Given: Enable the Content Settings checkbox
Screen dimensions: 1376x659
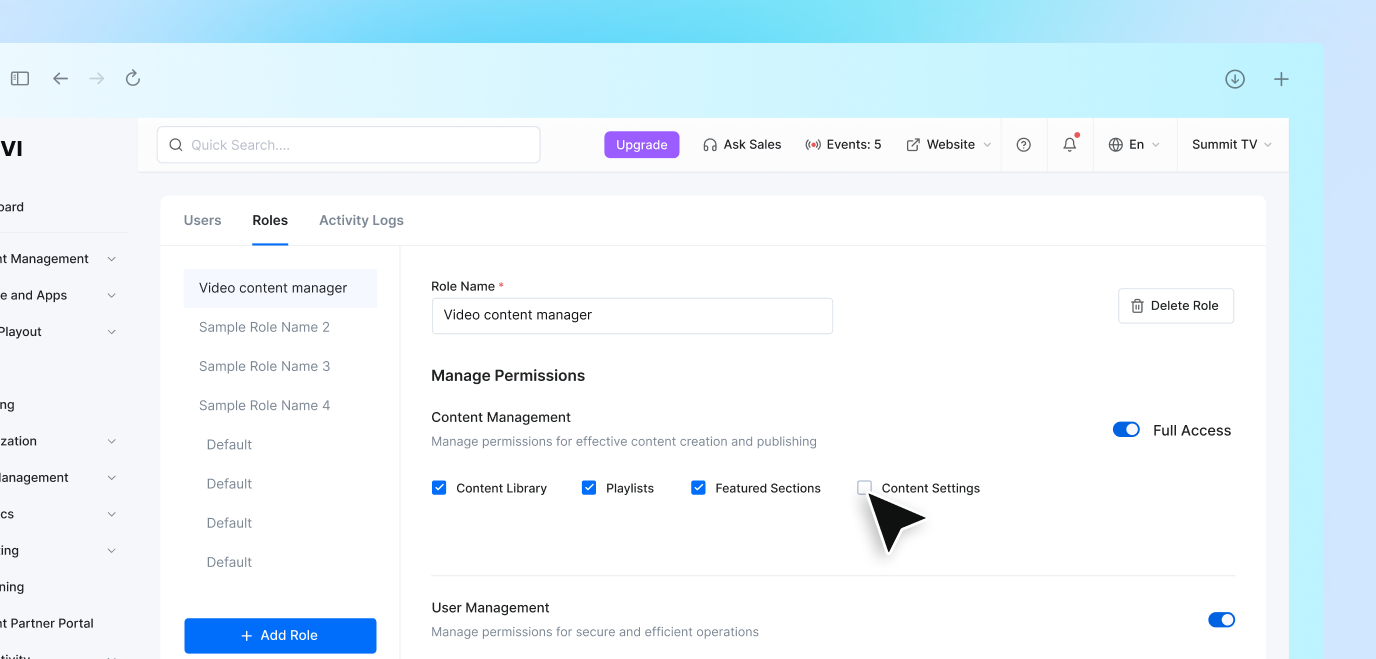Looking at the screenshot, I should point(864,487).
